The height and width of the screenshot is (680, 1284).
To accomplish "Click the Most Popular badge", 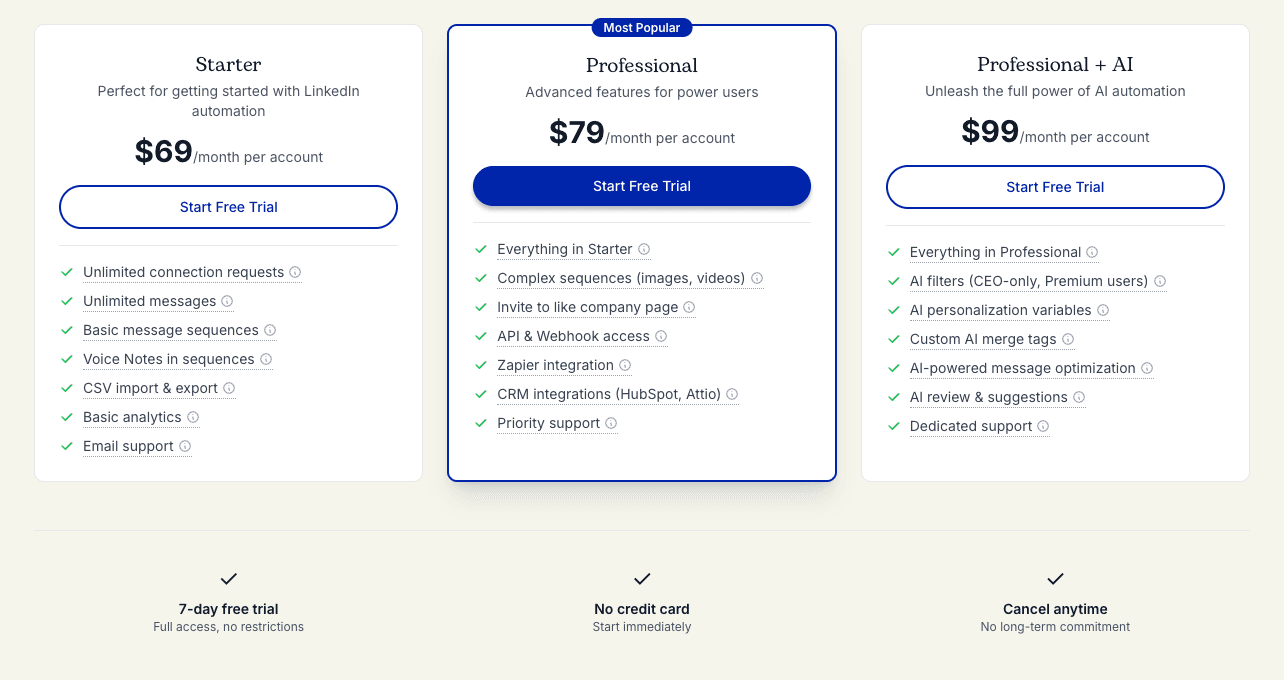I will tap(642, 28).
